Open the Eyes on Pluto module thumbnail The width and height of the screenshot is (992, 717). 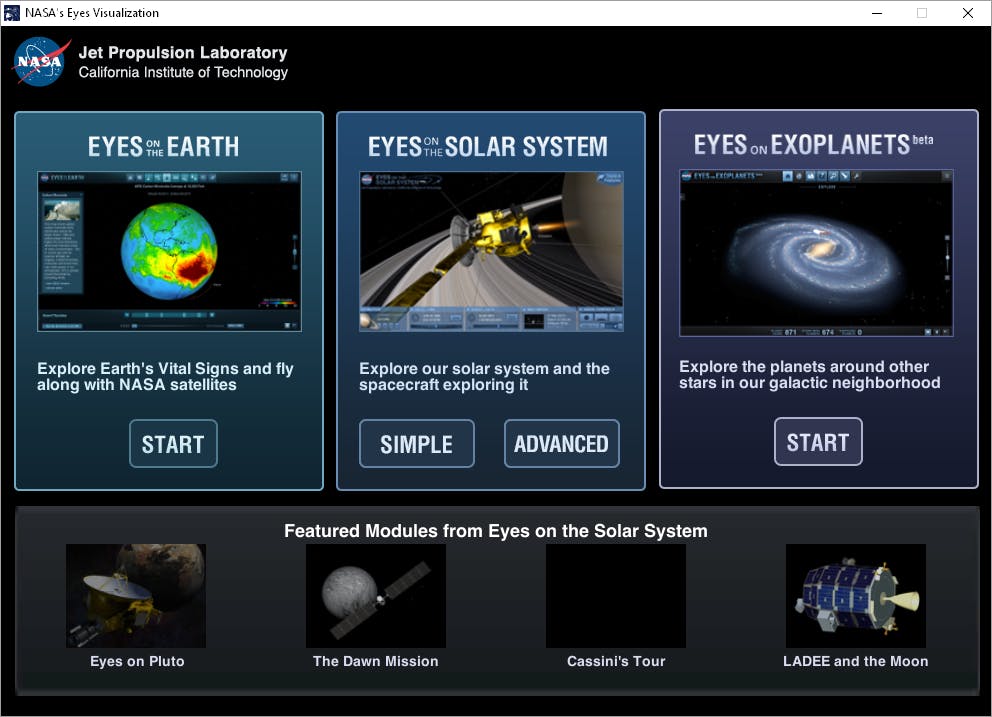[x=136, y=595]
